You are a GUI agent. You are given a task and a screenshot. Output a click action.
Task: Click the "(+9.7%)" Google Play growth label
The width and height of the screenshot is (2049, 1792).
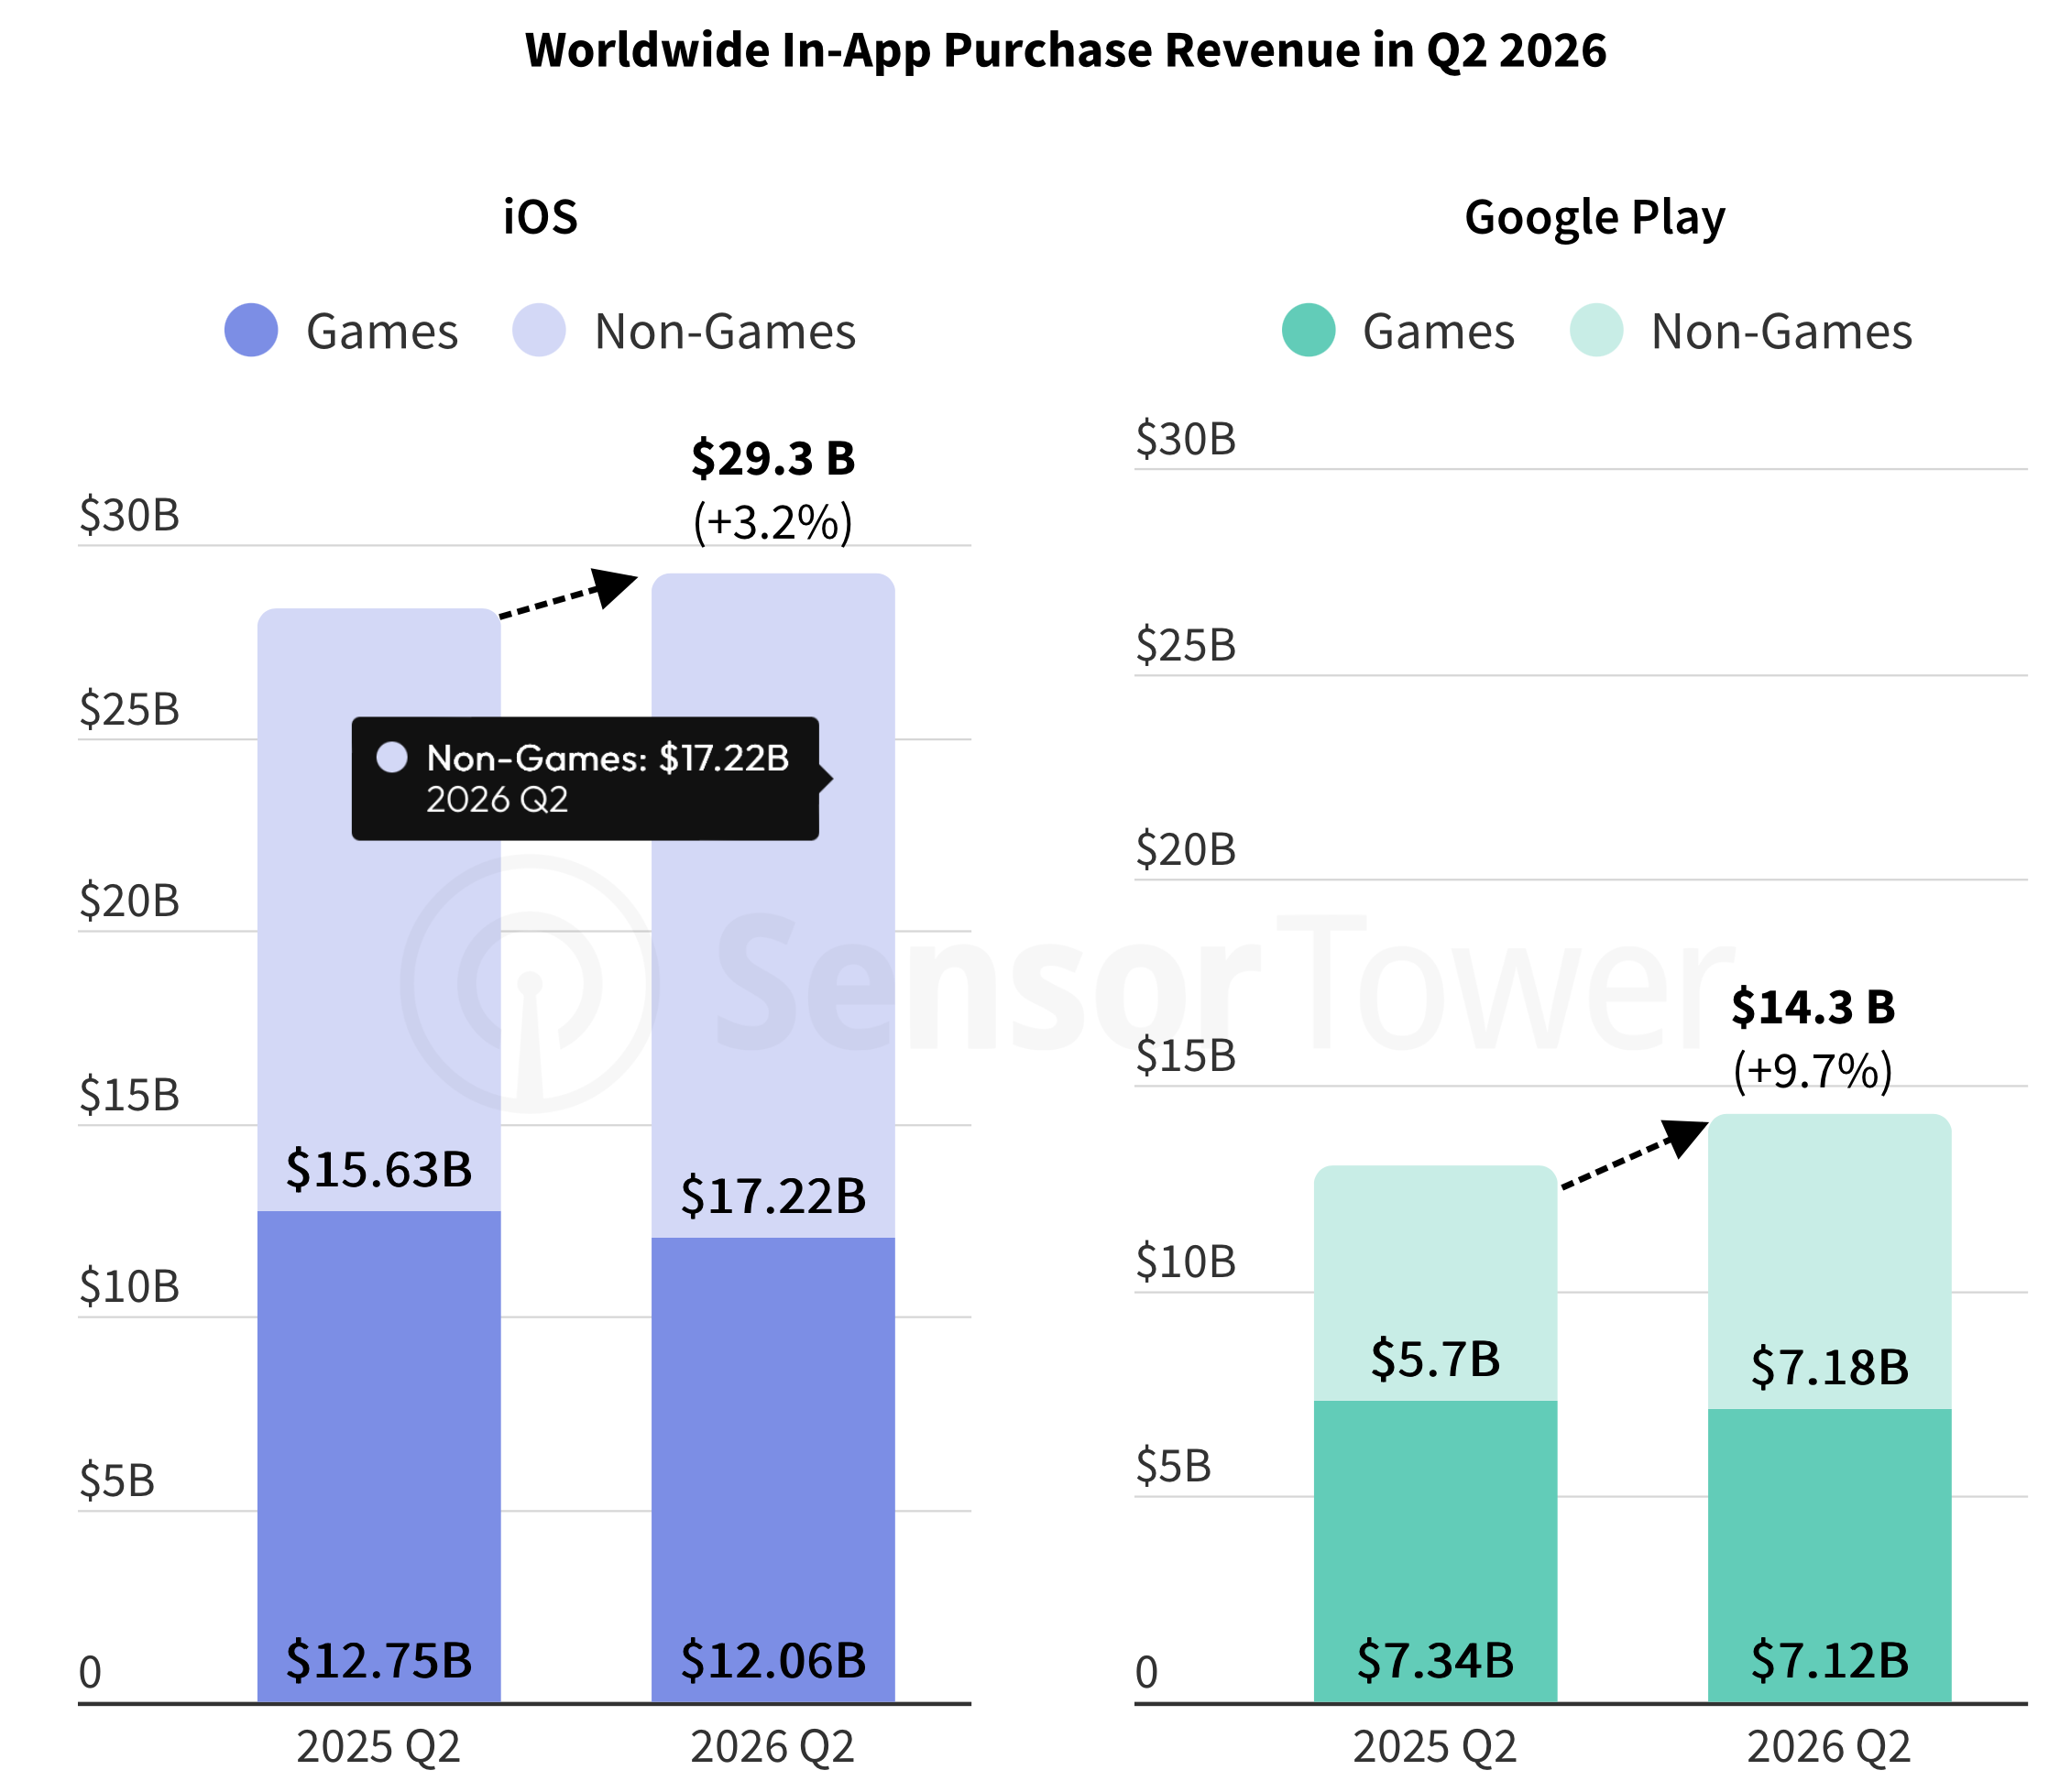point(1813,1071)
